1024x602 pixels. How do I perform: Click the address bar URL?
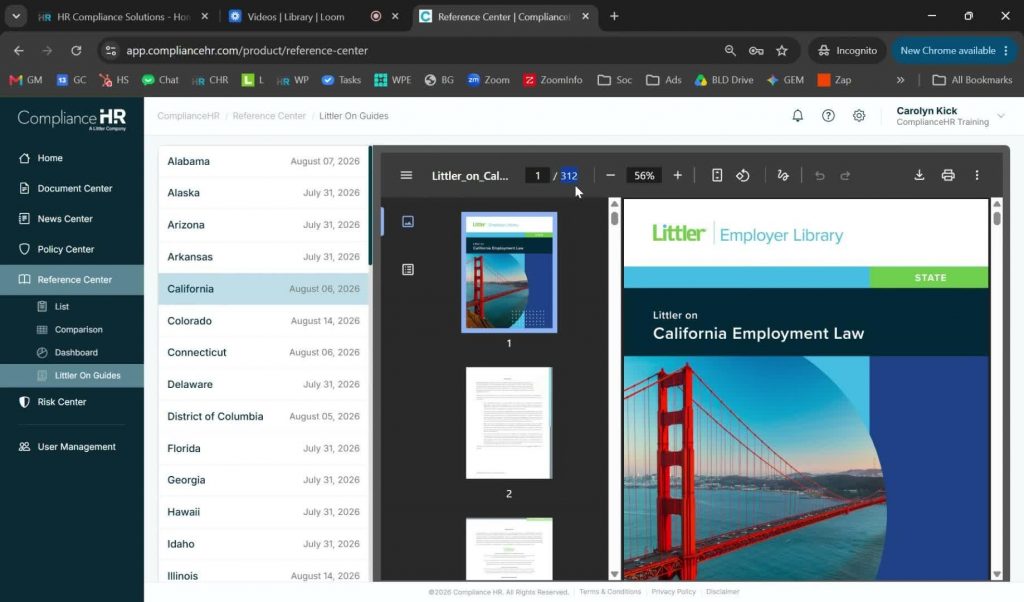pos(247,50)
